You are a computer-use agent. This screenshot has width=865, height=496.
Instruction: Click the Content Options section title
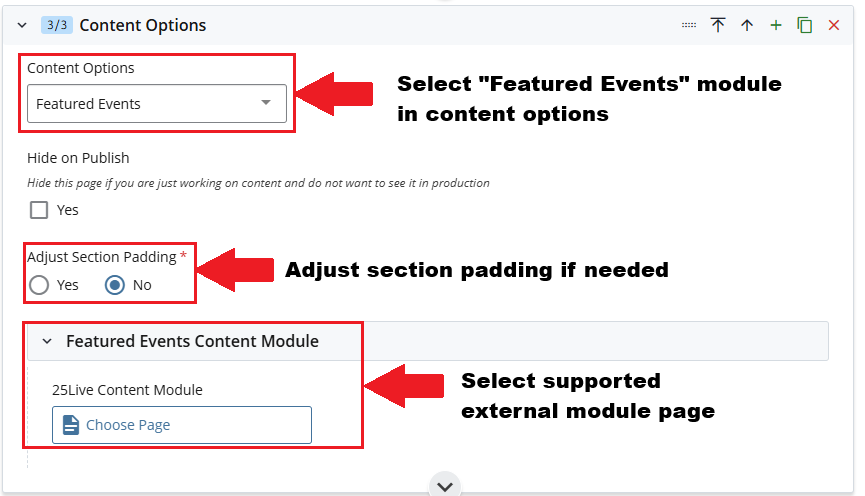point(142,26)
